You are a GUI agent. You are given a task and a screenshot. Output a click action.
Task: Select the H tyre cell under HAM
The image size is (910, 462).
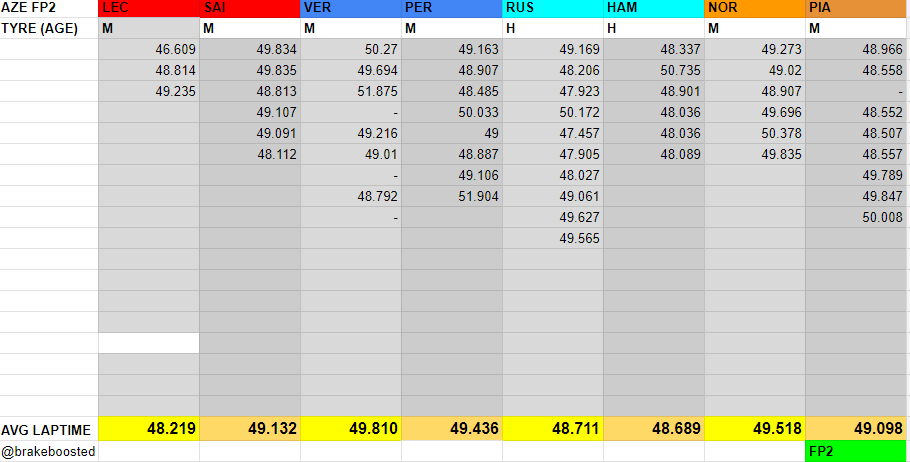click(x=654, y=28)
